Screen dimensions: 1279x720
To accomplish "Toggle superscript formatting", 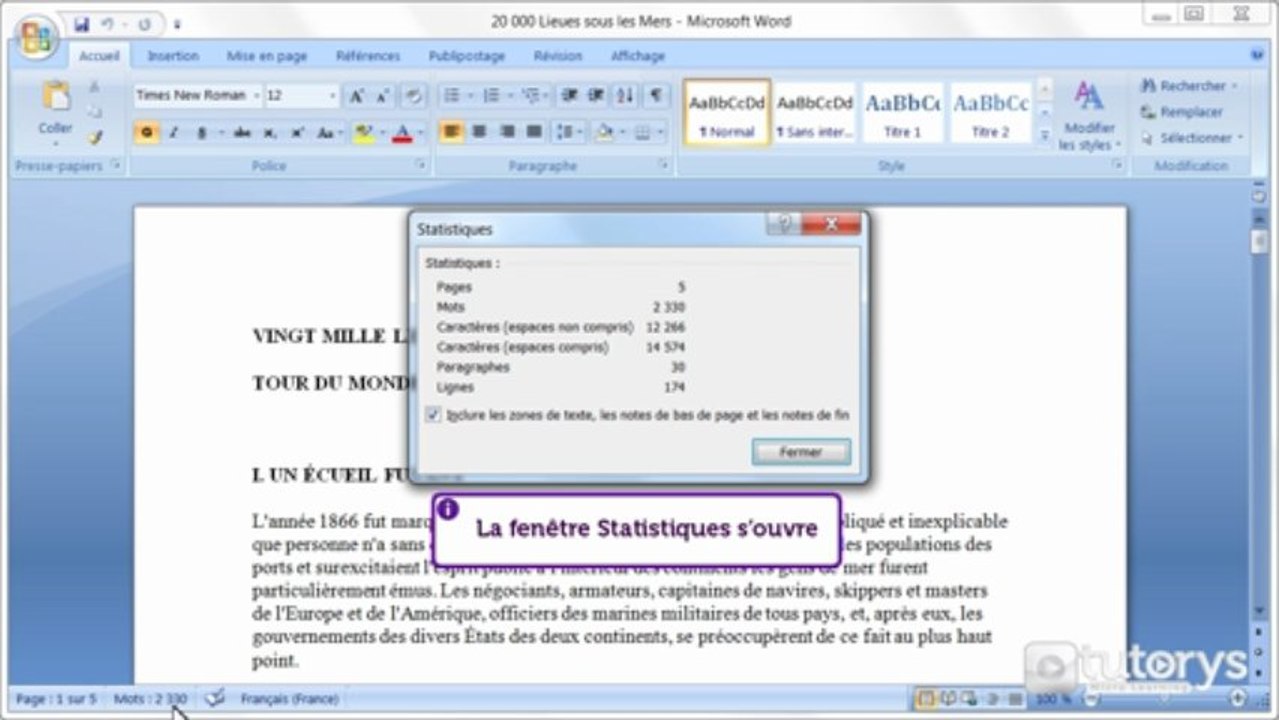I will point(297,132).
